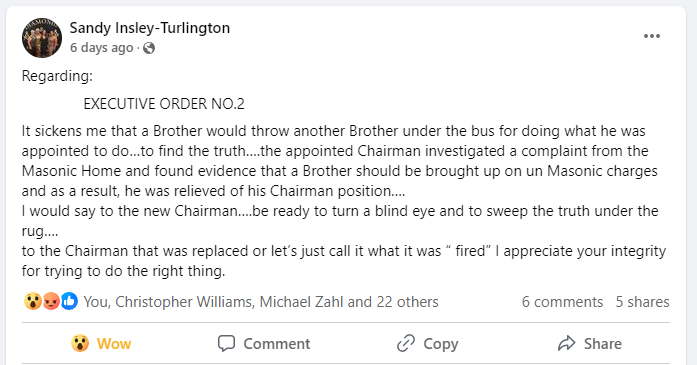Click the Angry emoji reaction icon in summary
Viewport: 697px width, 365px height.
pyautogui.click(x=51, y=301)
